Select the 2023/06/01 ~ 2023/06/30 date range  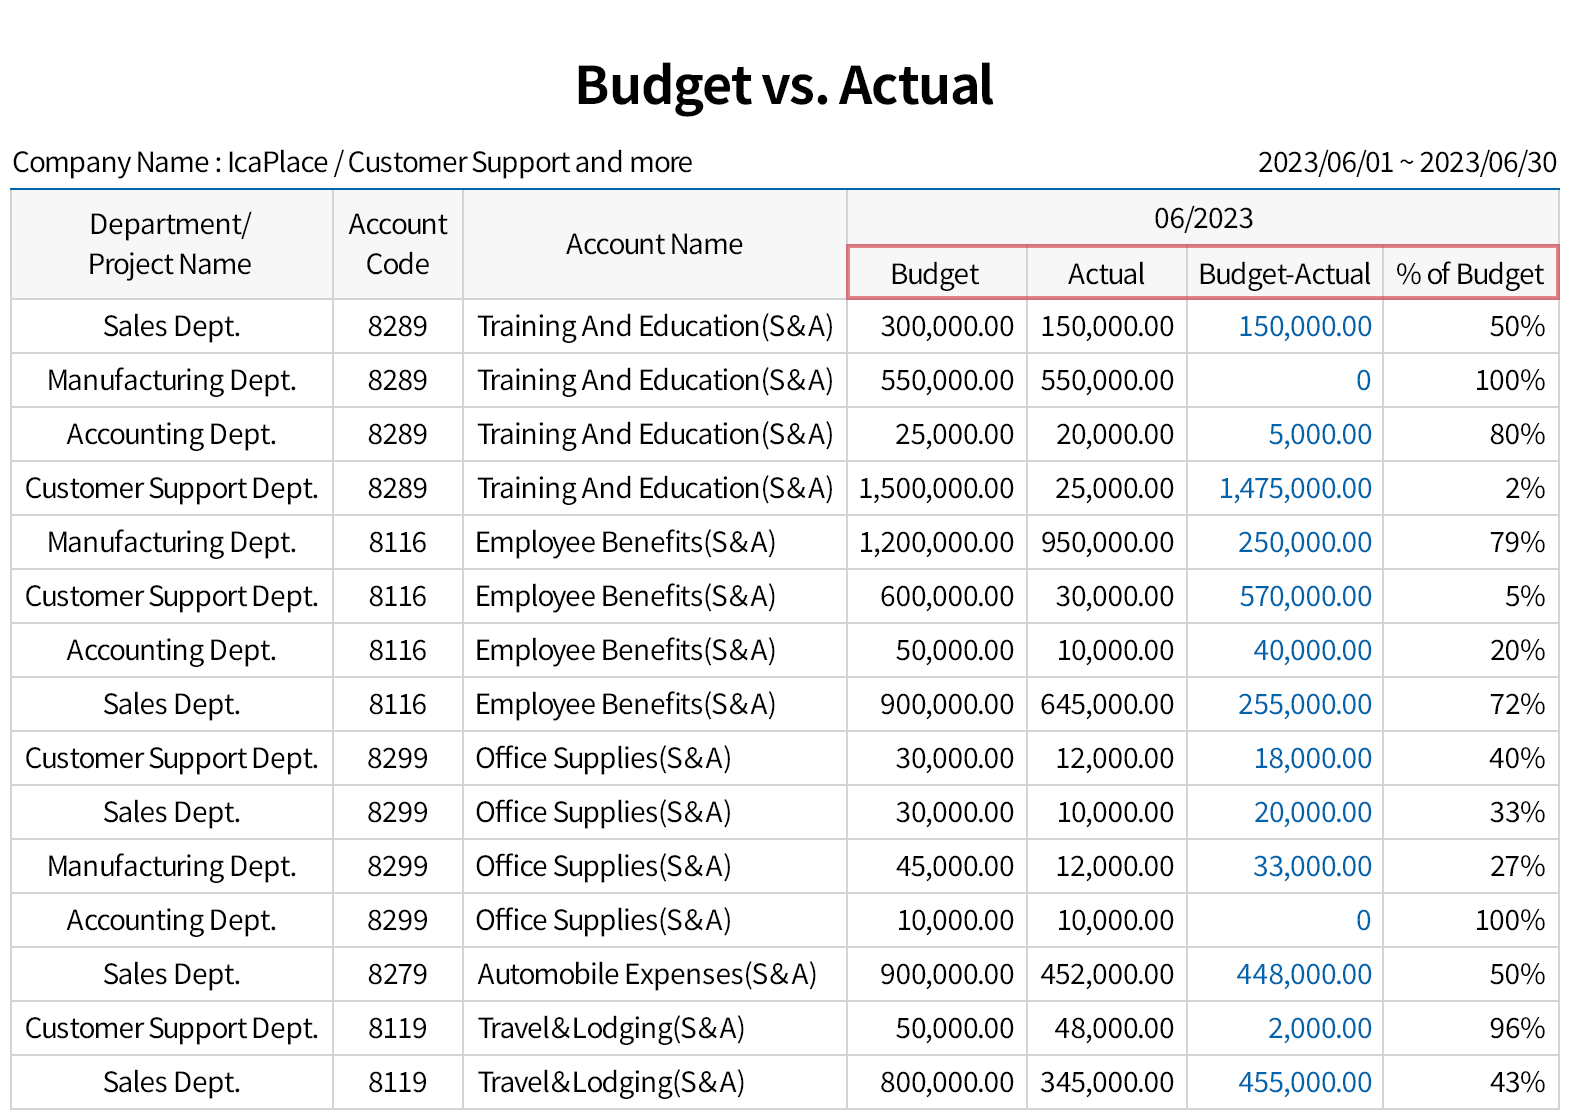click(x=1406, y=162)
